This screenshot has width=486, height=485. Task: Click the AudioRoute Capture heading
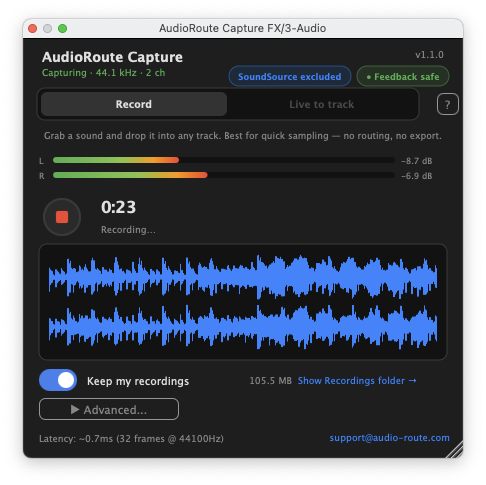click(112, 57)
